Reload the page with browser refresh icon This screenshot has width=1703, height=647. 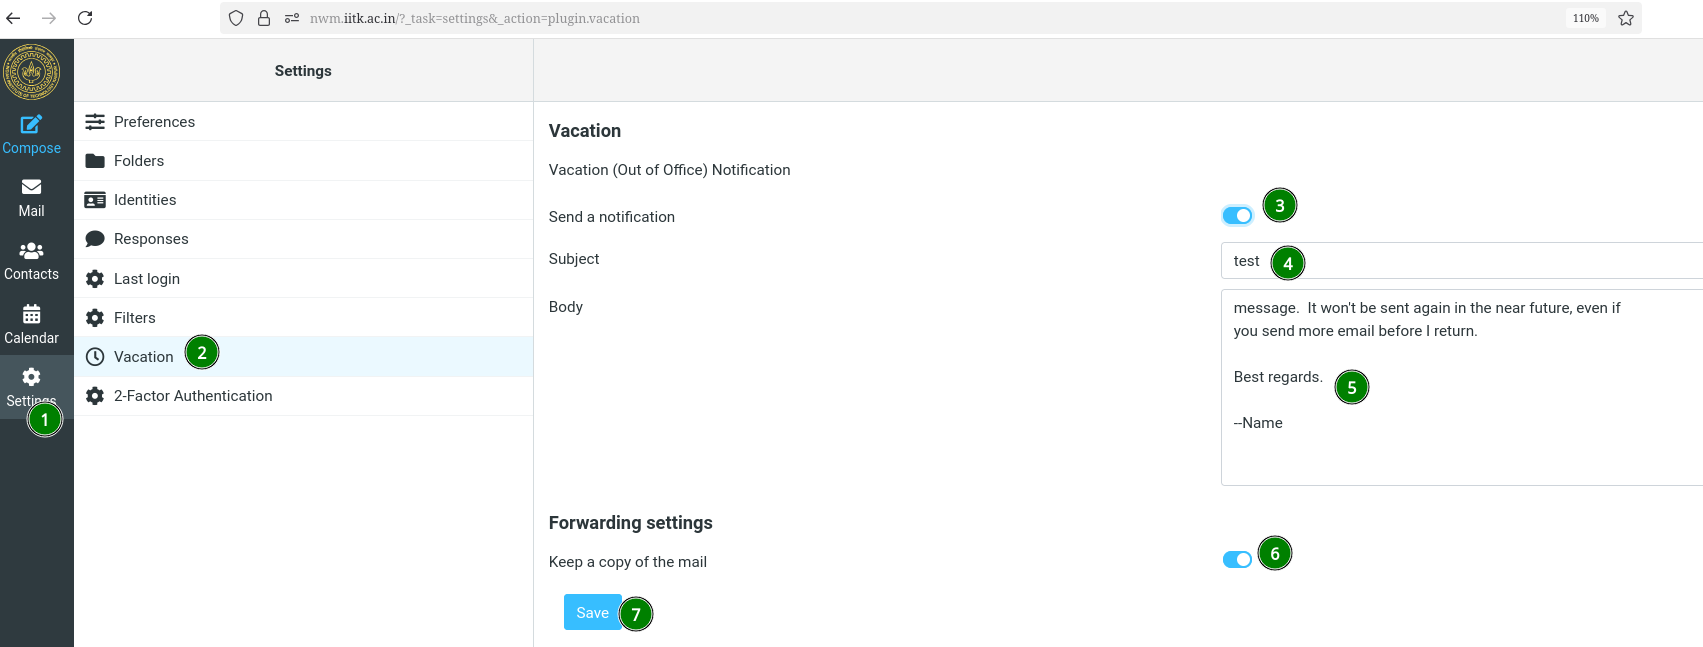pos(85,18)
